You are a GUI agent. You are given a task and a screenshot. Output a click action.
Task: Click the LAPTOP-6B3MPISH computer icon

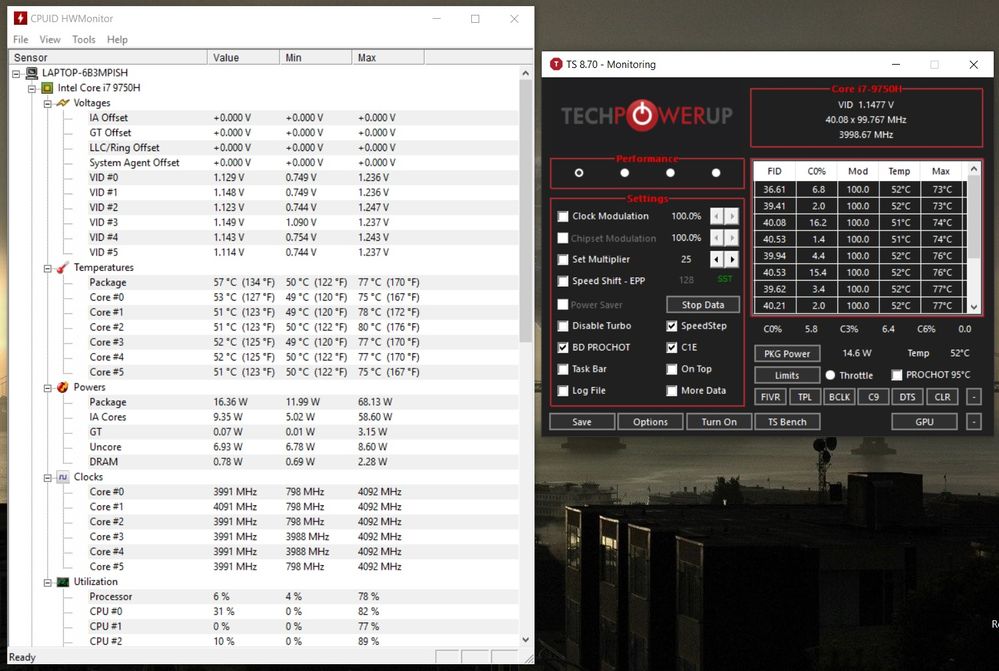click(31, 73)
